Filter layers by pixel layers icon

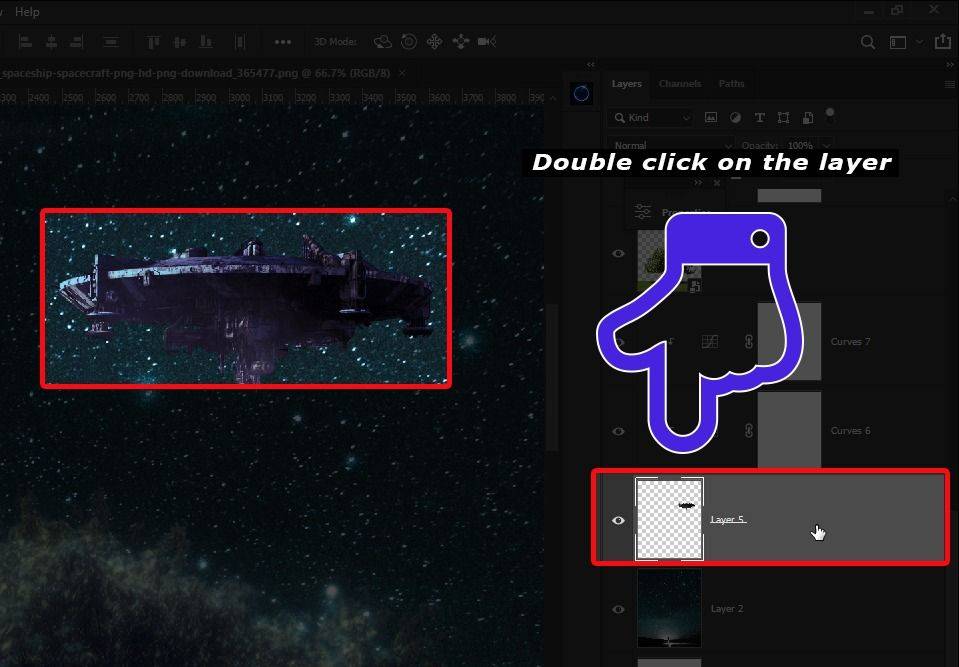click(x=711, y=117)
